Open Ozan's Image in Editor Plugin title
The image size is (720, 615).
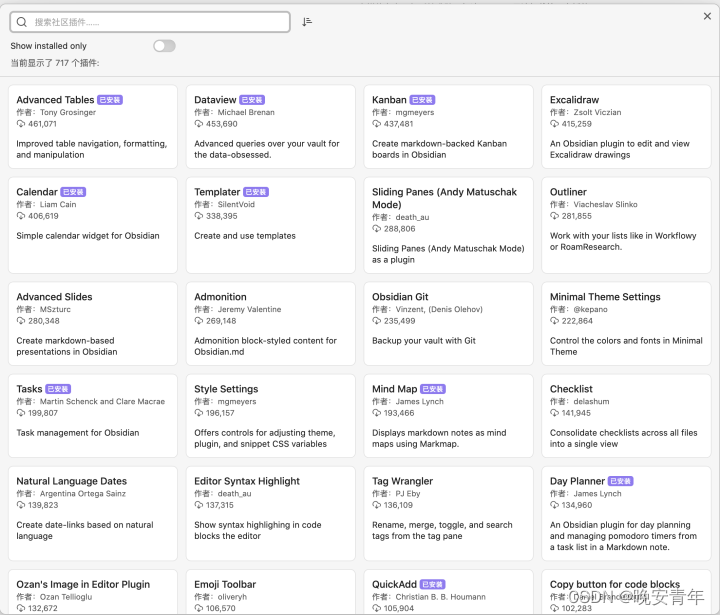tap(83, 584)
